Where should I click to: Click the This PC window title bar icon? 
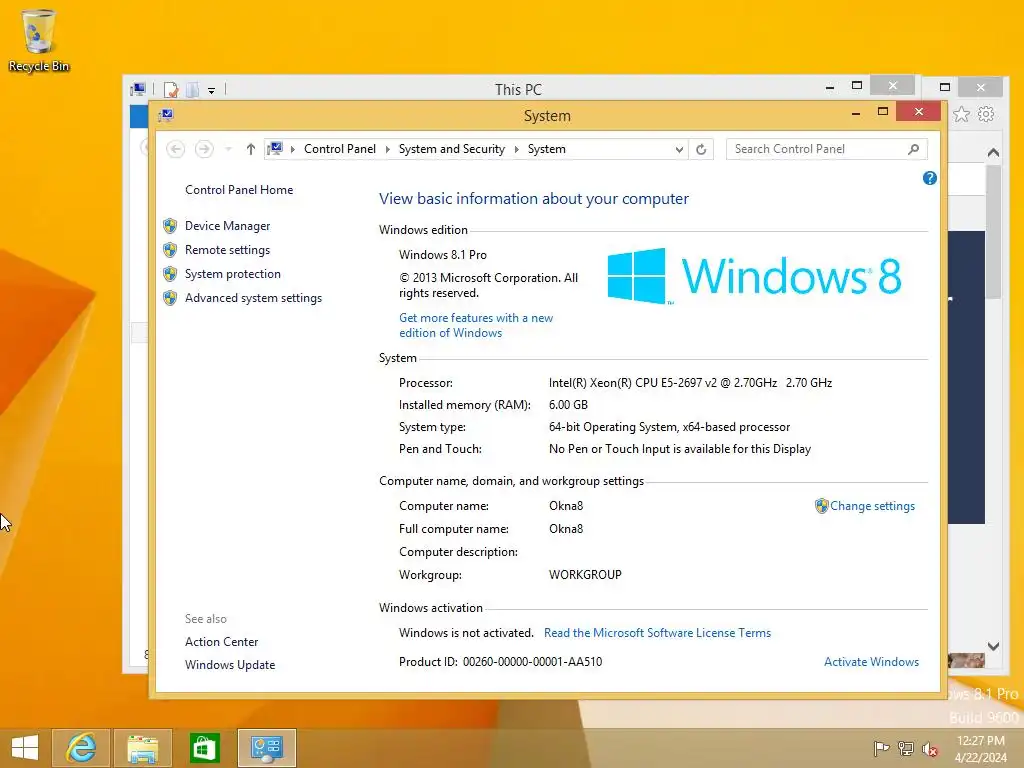point(138,89)
